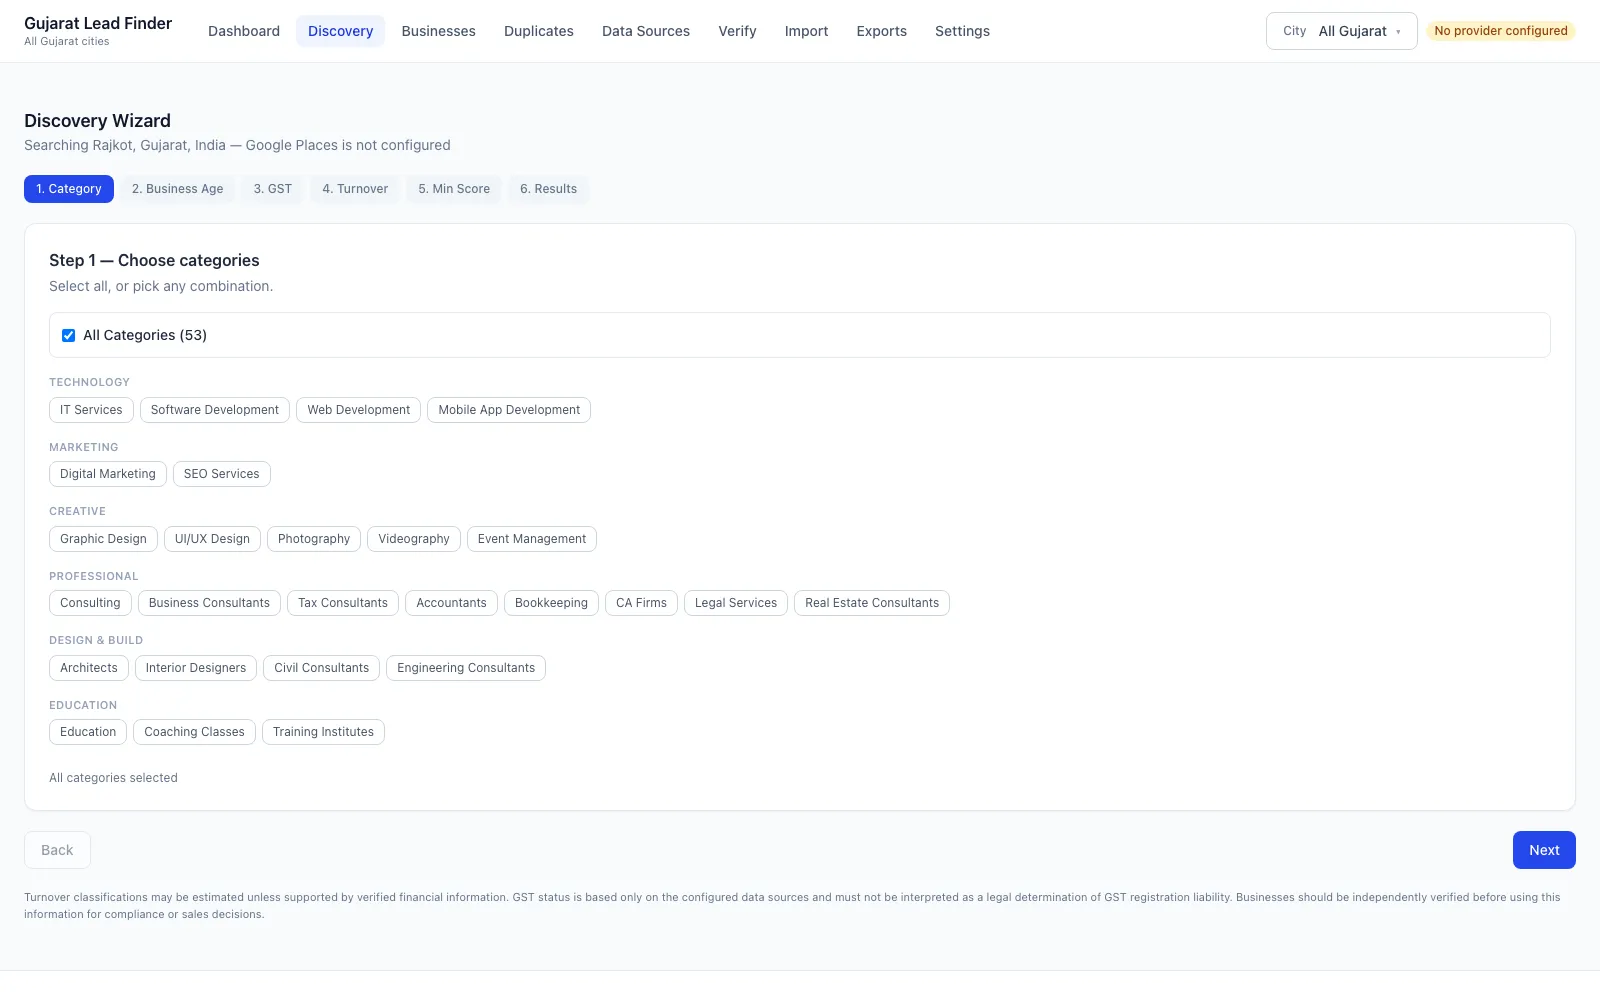The width and height of the screenshot is (1600, 1000).
Task: Select the Real Estate Consultants category
Action: (872, 603)
